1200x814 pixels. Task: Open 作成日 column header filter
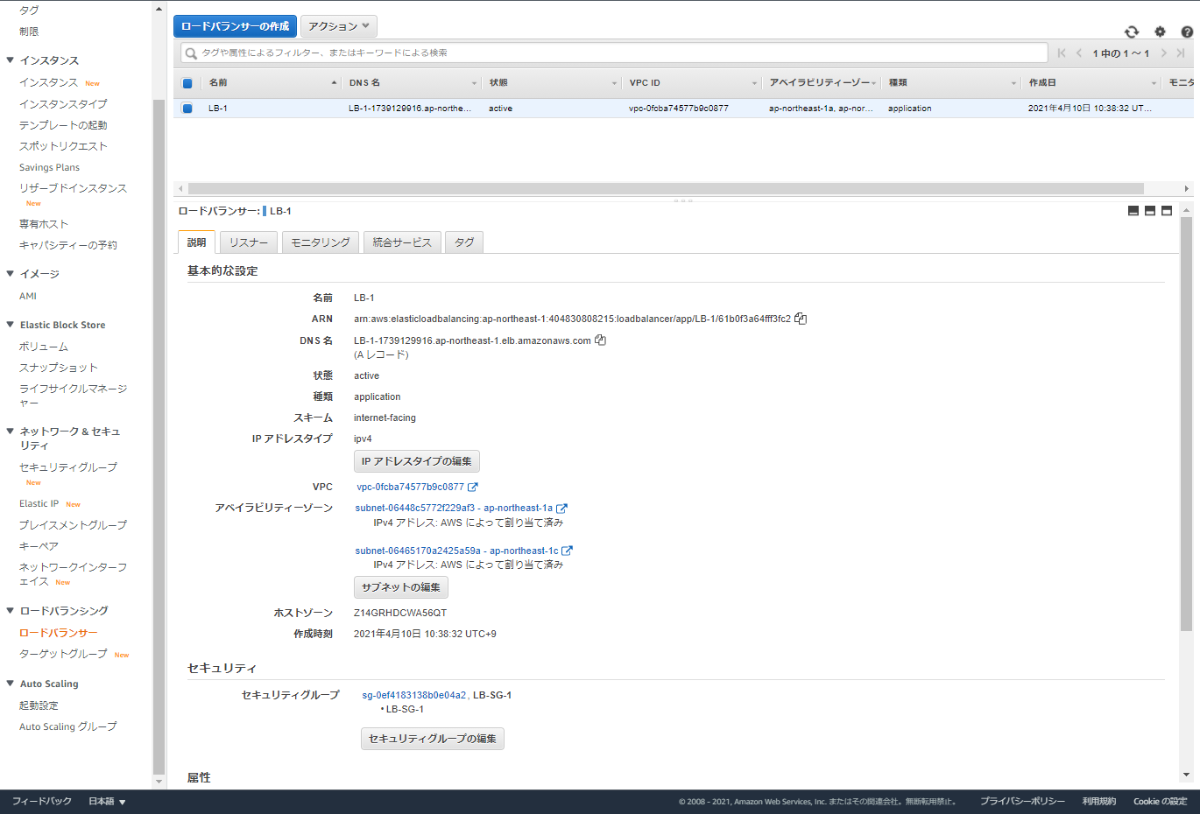click(1154, 83)
